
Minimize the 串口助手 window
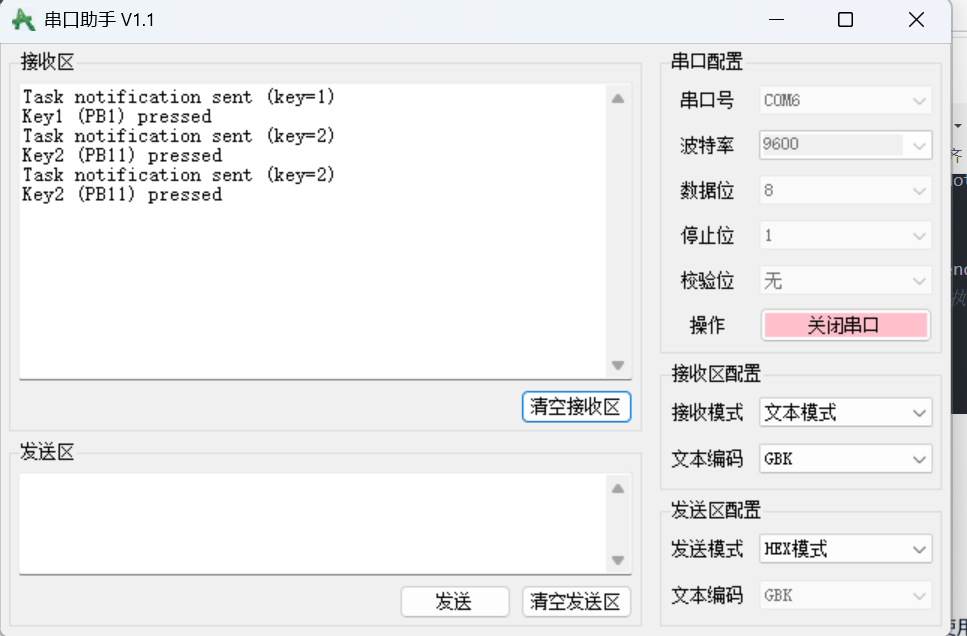click(x=776, y=20)
